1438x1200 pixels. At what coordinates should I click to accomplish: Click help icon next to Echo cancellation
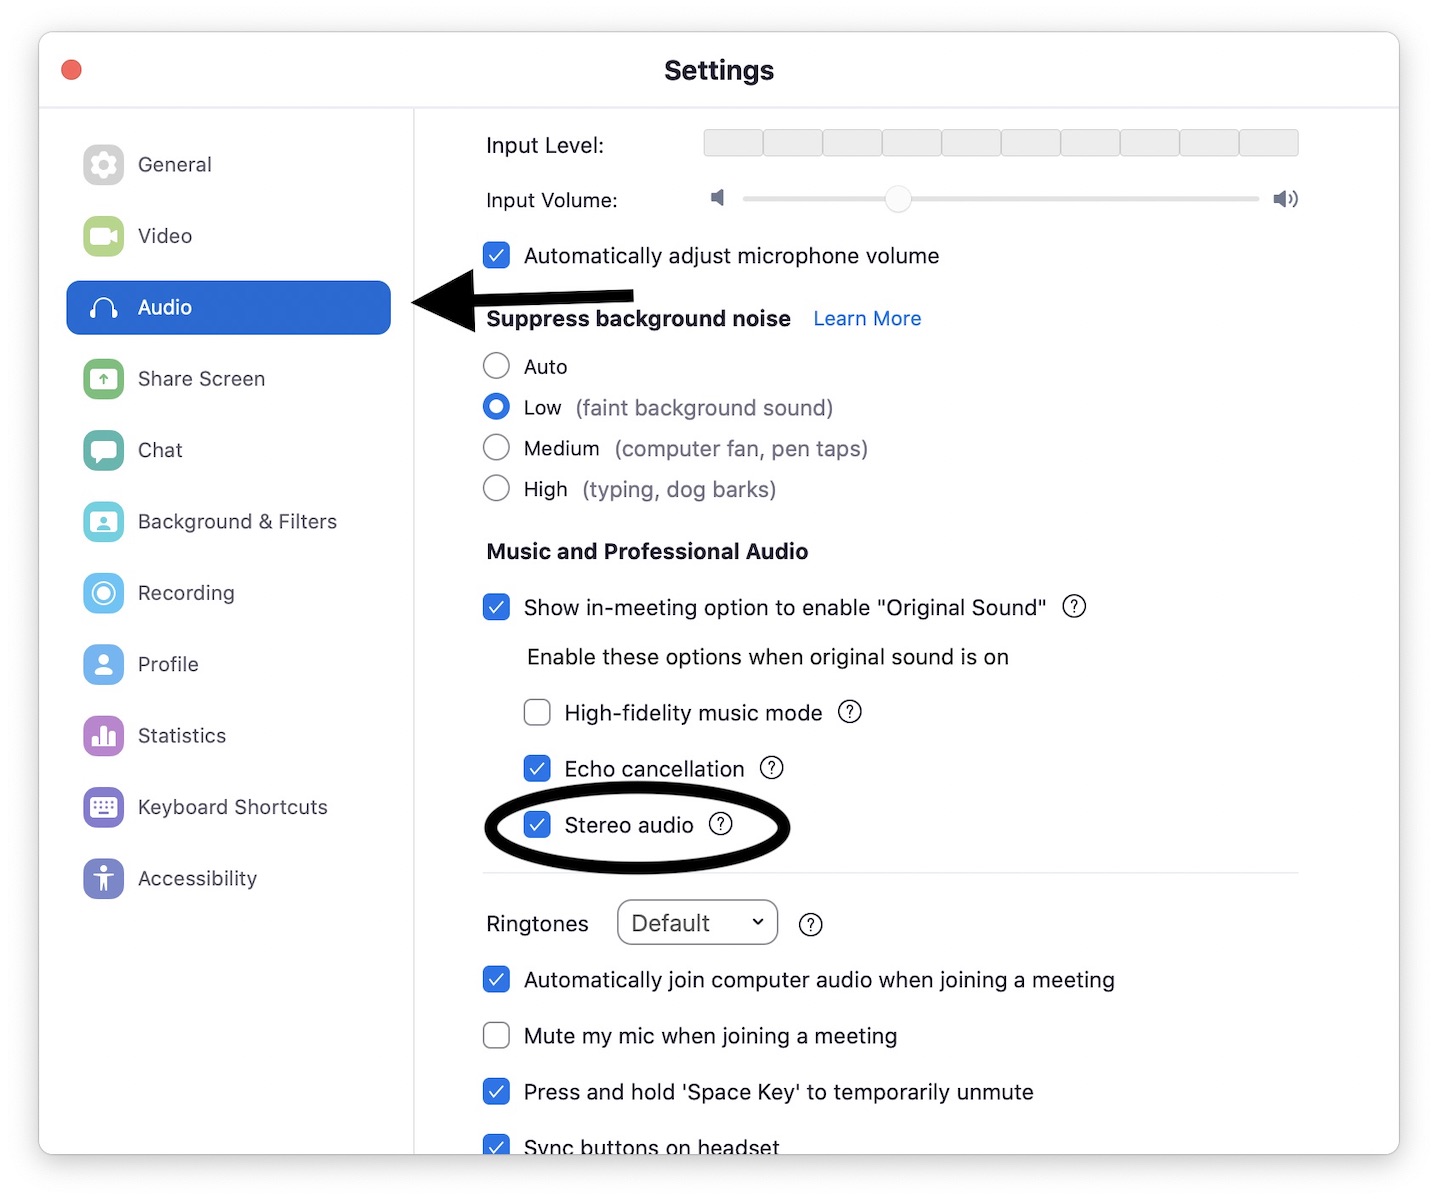pyautogui.click(x=771, y=768)
